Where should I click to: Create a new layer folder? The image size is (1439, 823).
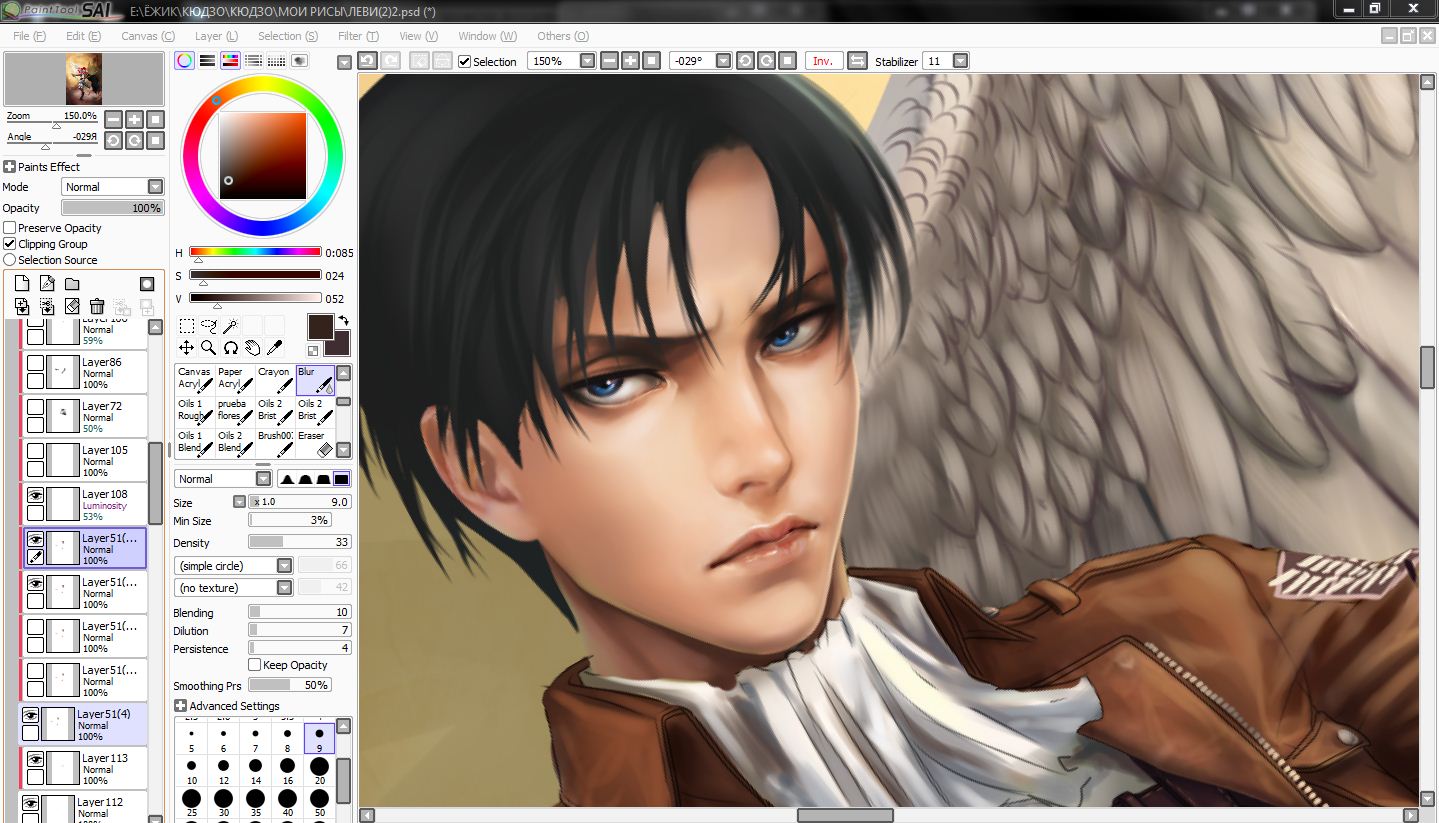click(x=72, y=284)
